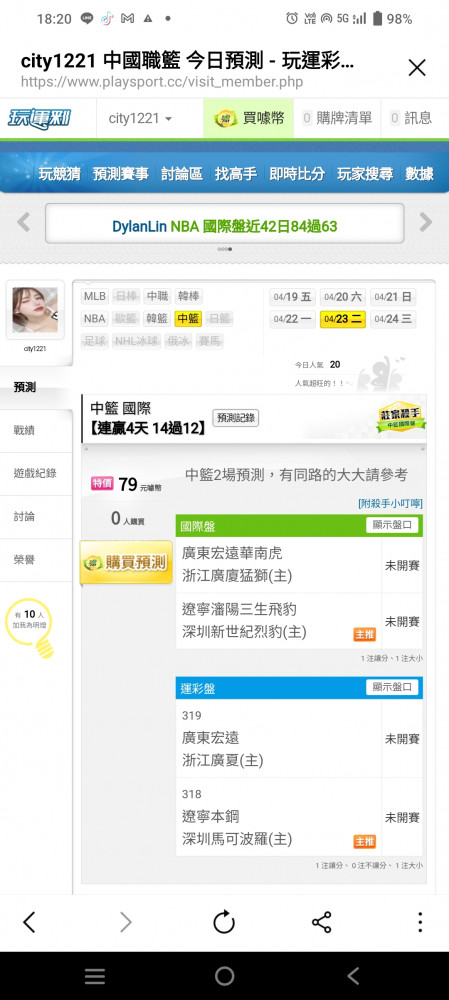Select the NBA league tab
This screenshot has width=449, height=1000.
click(x=94, y=319)
